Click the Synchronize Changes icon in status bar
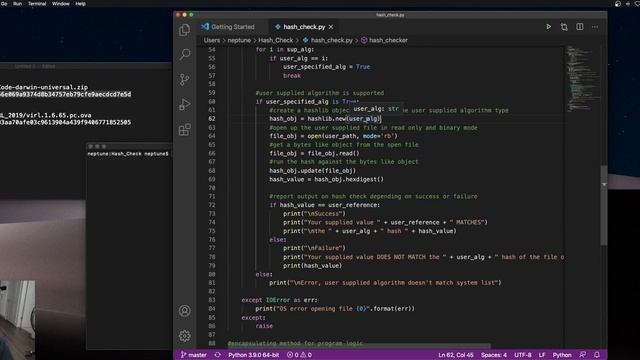The width and height of the screenshot is (640, 360). (x=218, y=355)
